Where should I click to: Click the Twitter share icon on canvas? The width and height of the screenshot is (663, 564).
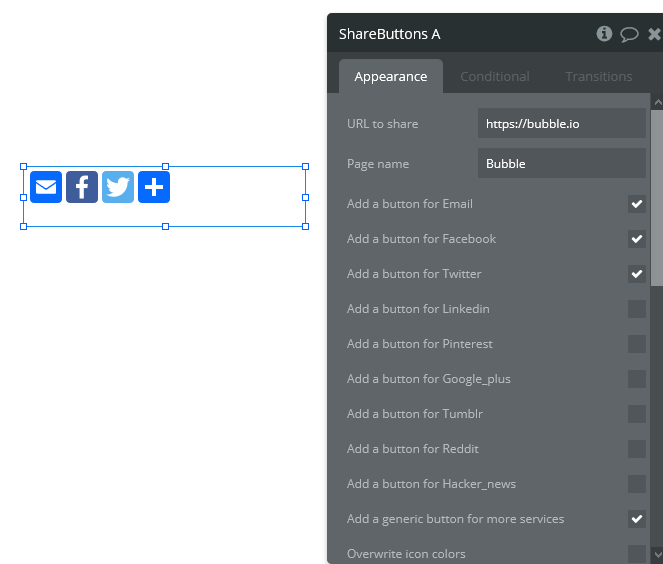pyautogui.click(x=118, y=187)
